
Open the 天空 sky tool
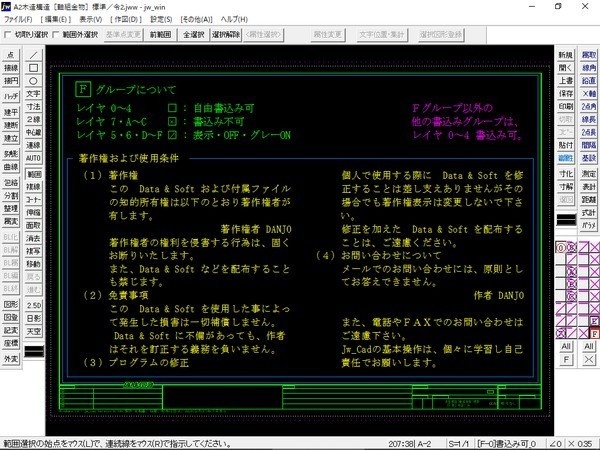pos(33,331)
